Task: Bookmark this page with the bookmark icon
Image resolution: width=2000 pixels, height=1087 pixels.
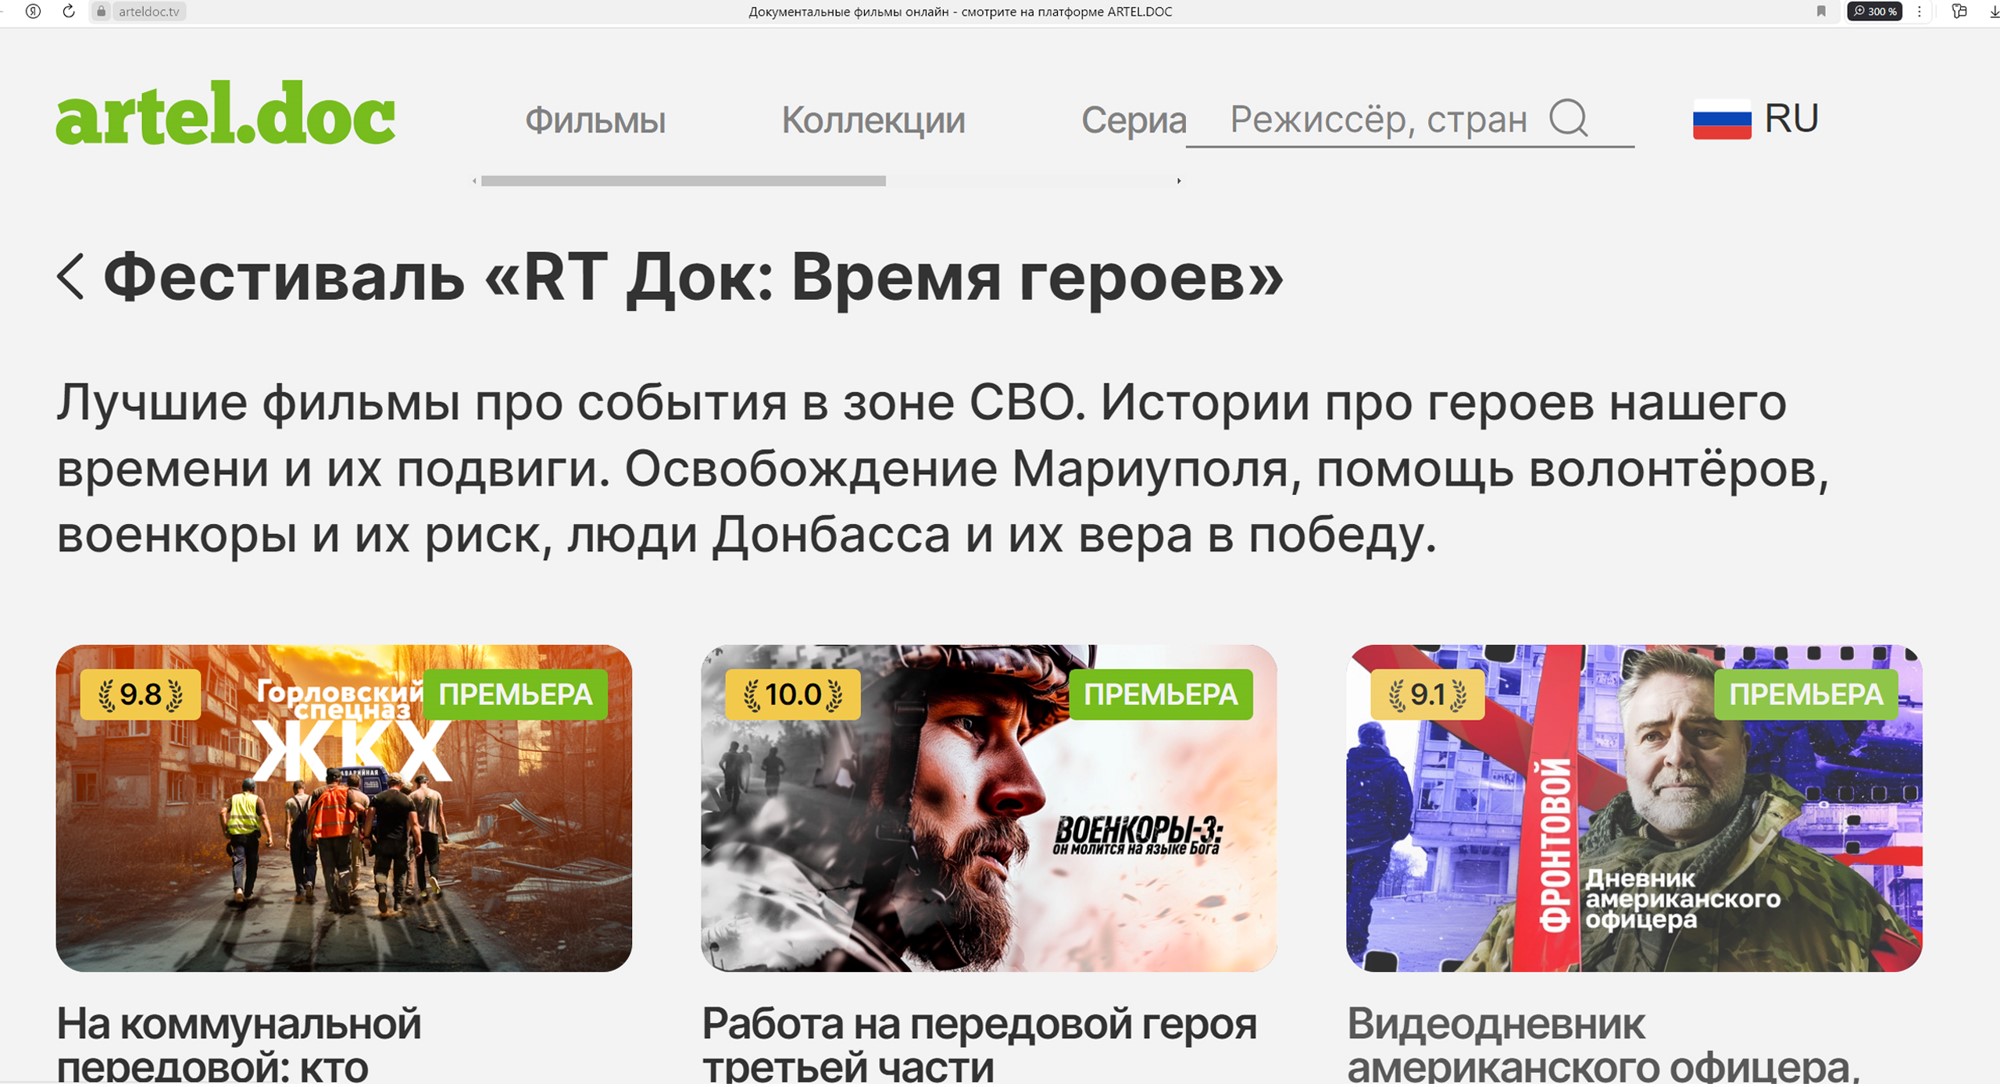Action: click(x=1821, y=11)
